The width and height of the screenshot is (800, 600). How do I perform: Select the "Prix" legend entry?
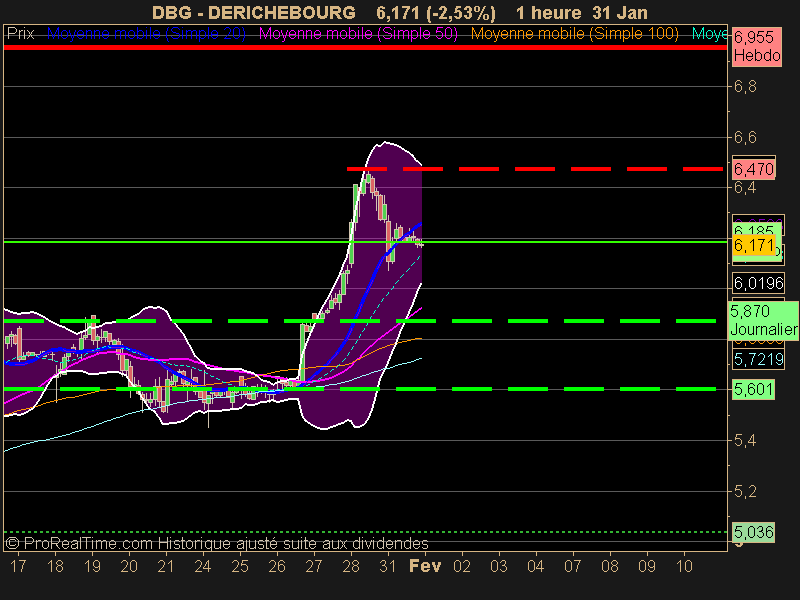[x=20, y=34]
